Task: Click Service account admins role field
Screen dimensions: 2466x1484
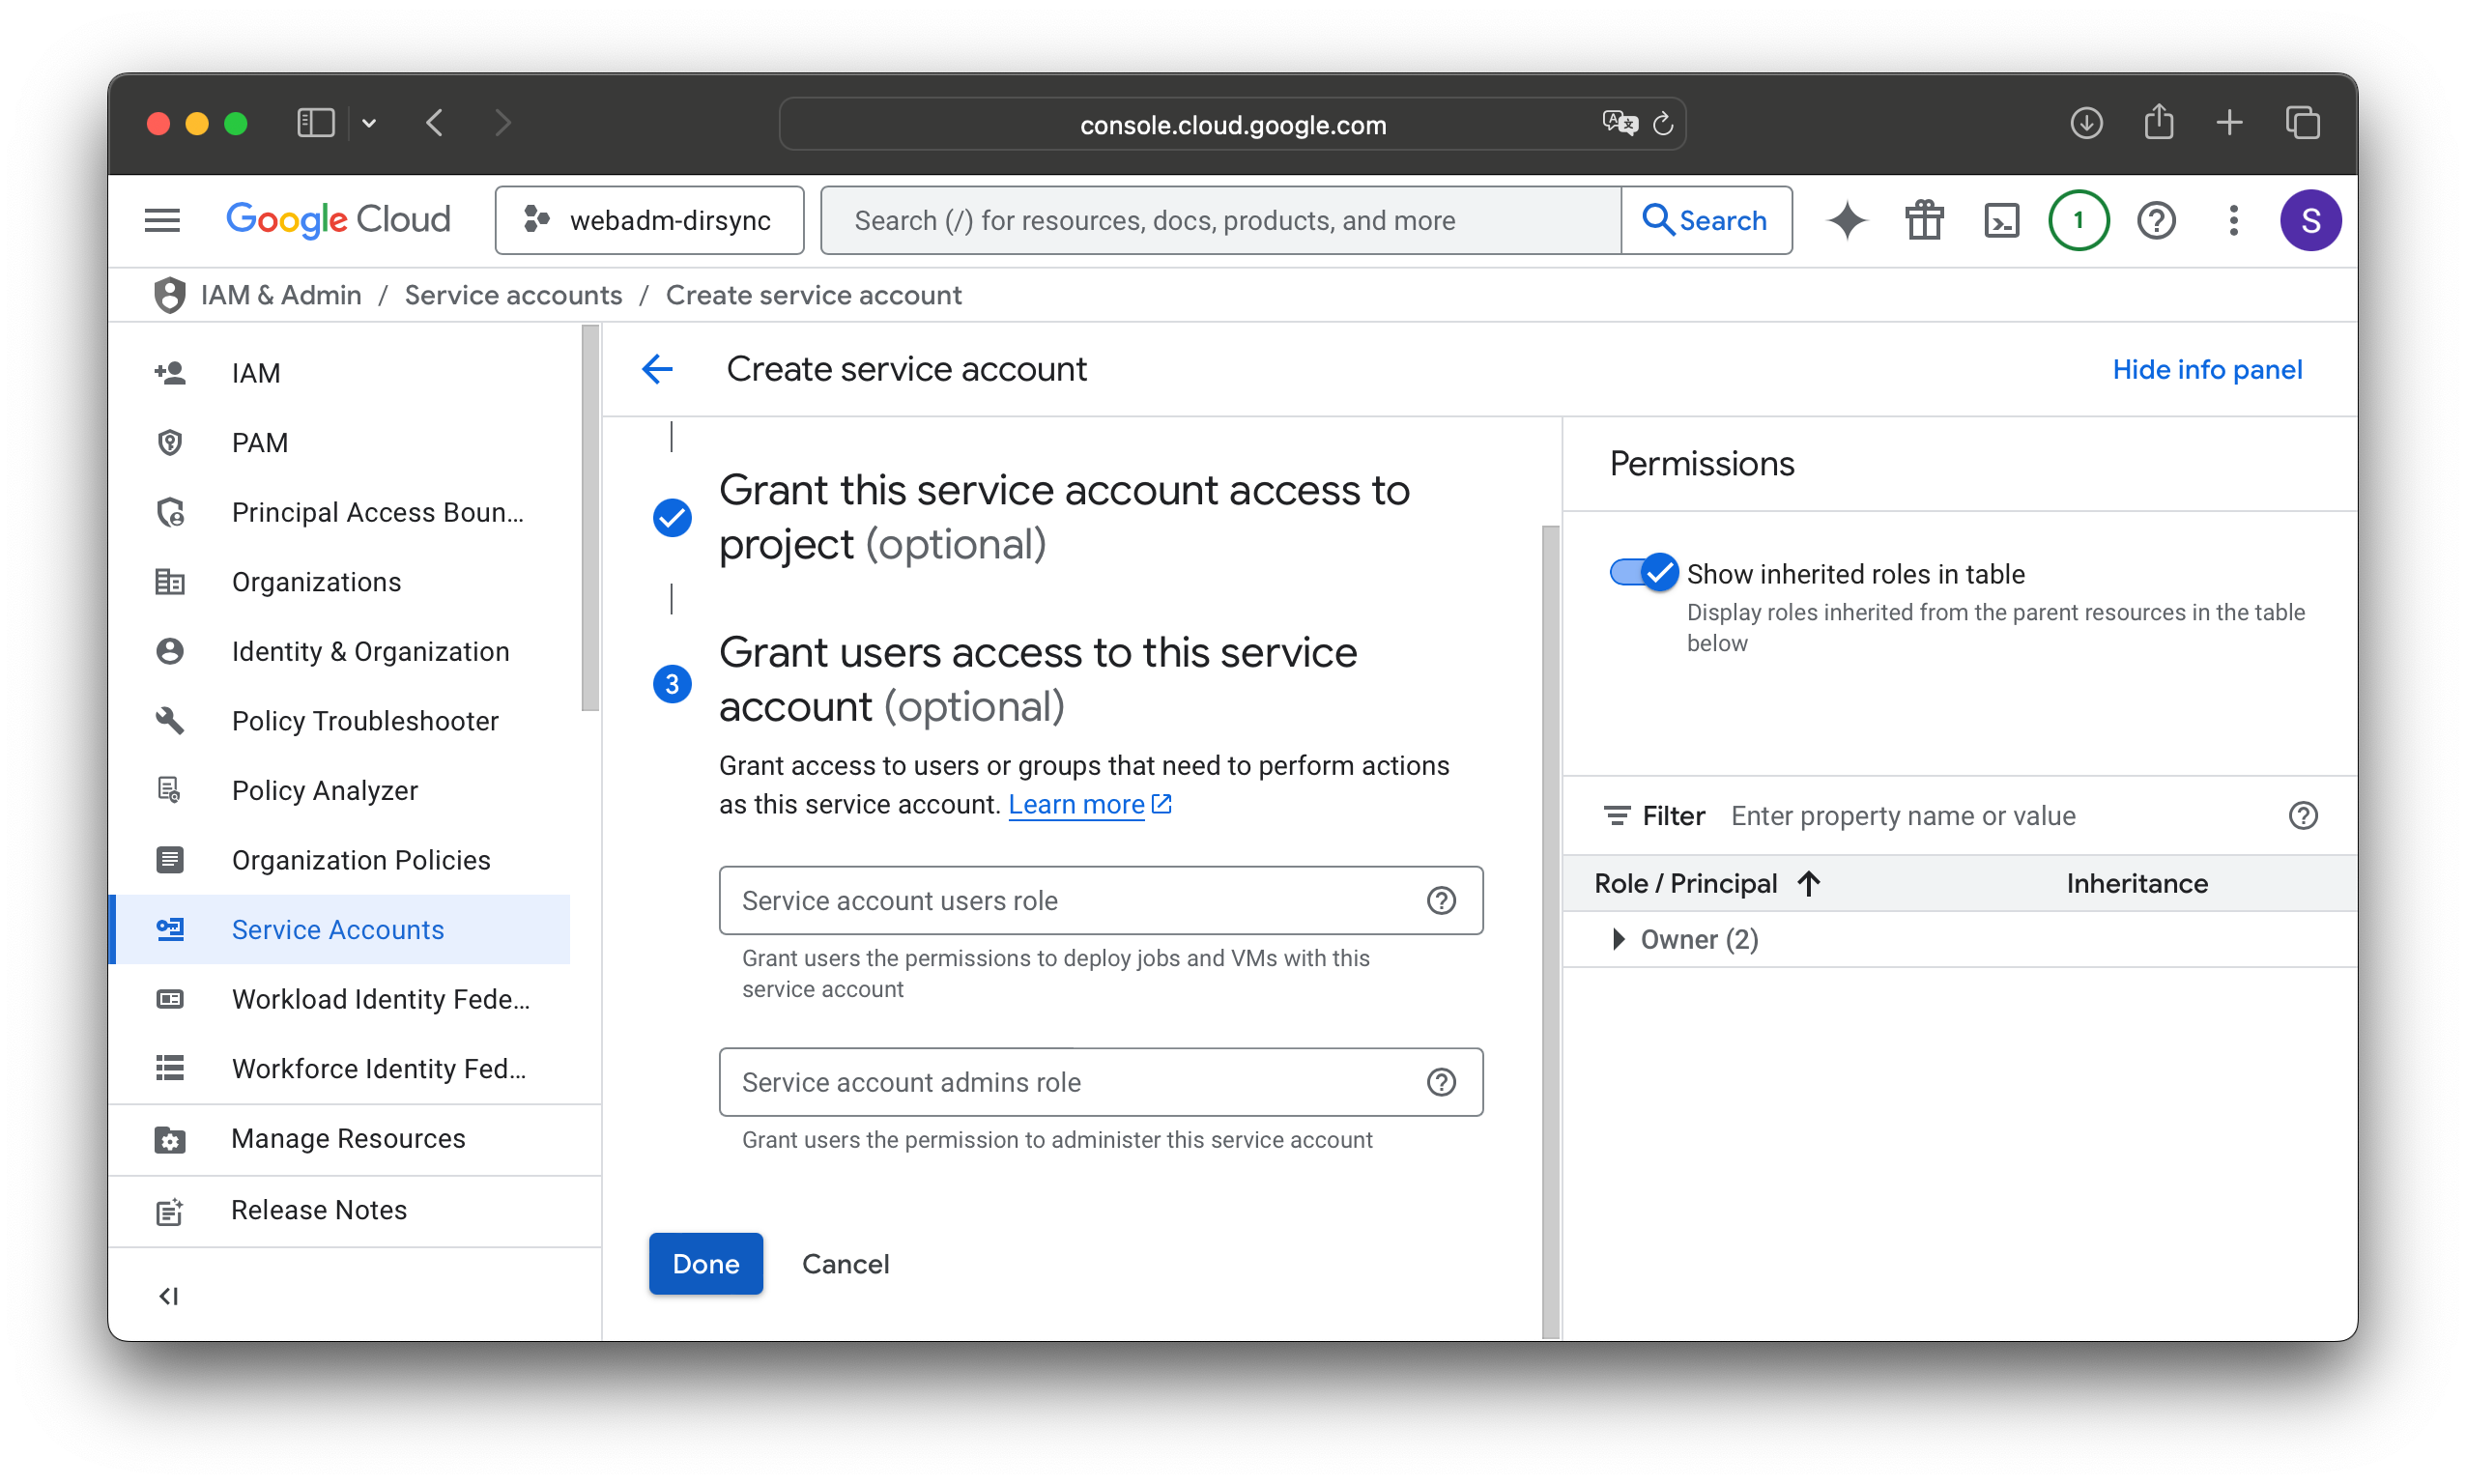Action: pos(1070,1082)
